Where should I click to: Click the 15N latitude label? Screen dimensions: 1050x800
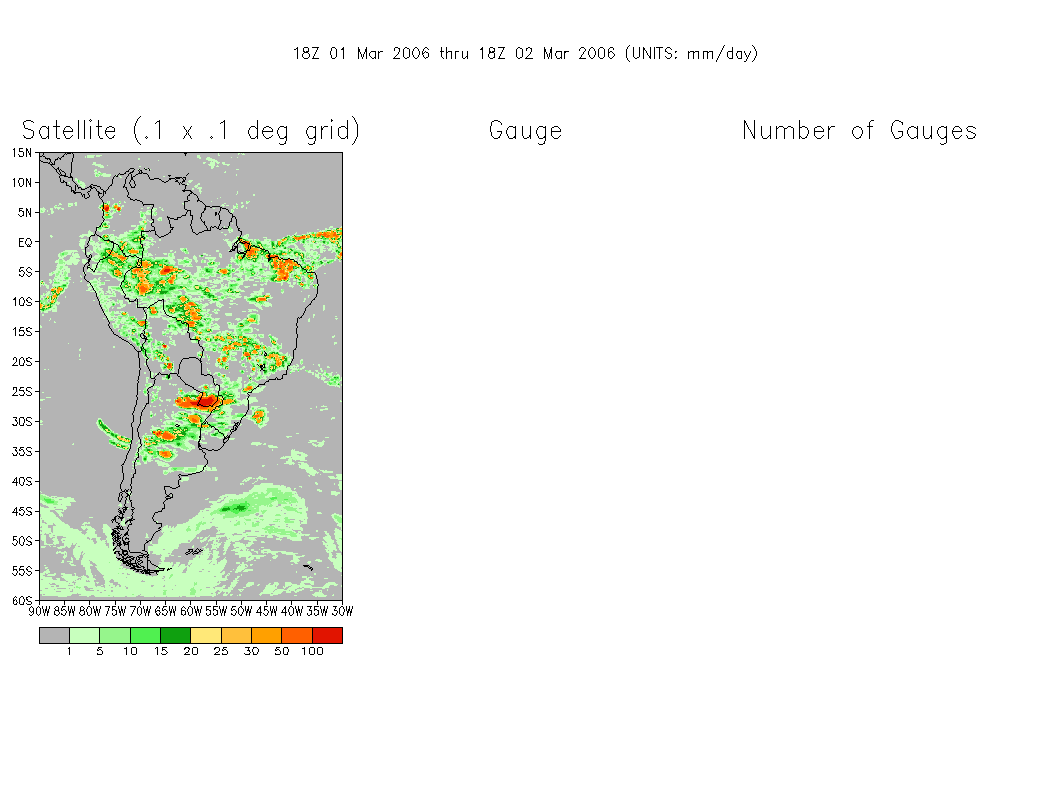click(21, 153)
